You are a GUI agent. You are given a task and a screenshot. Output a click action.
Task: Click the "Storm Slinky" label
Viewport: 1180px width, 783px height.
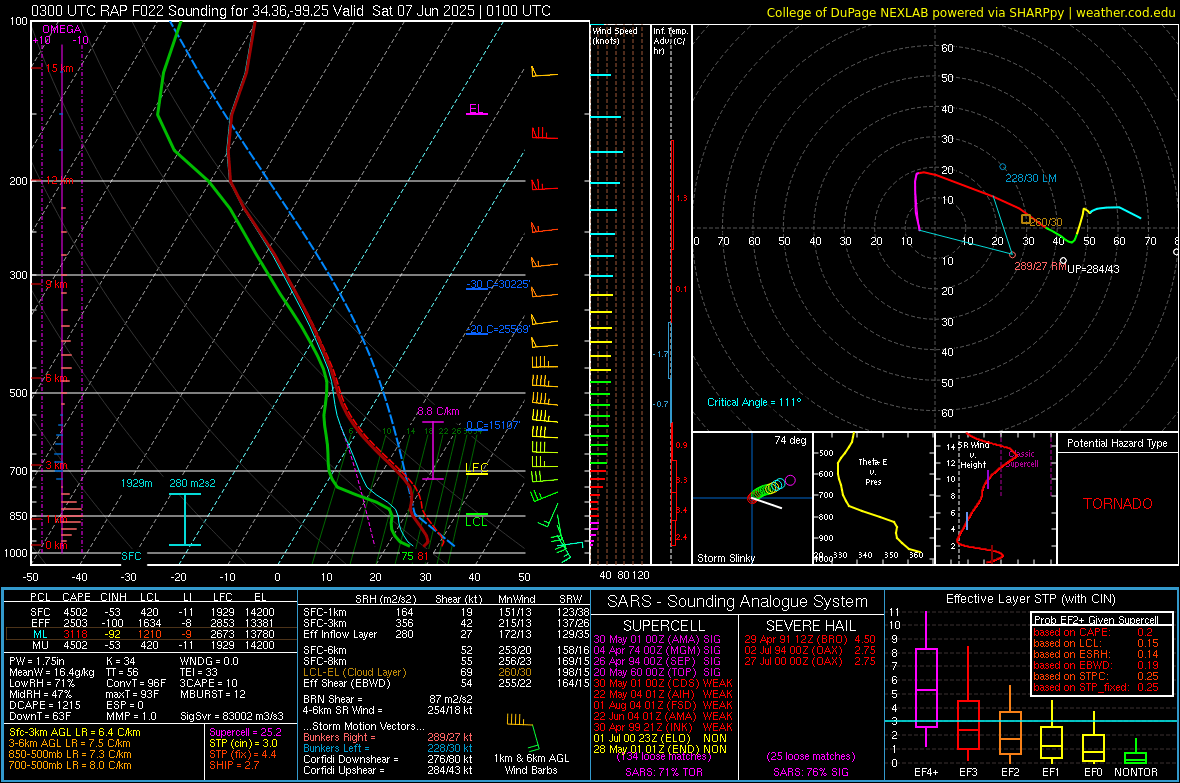[725, 558]
